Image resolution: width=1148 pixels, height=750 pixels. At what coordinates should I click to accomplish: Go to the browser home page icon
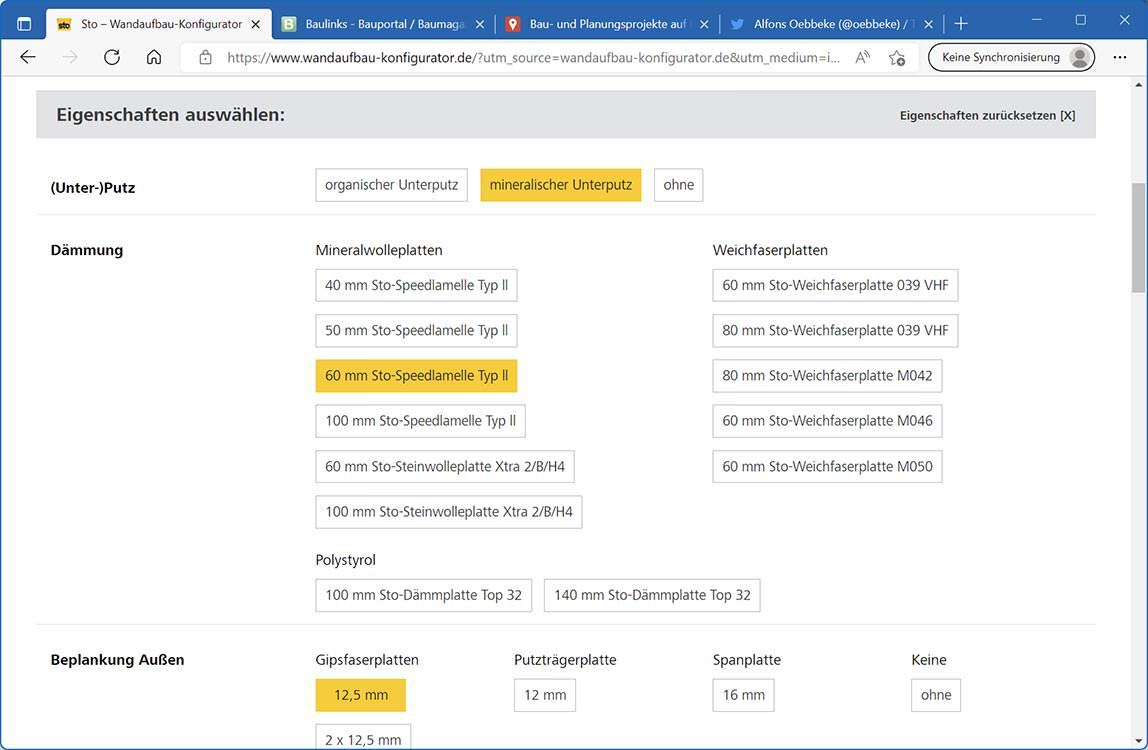(x=154, y=57)
